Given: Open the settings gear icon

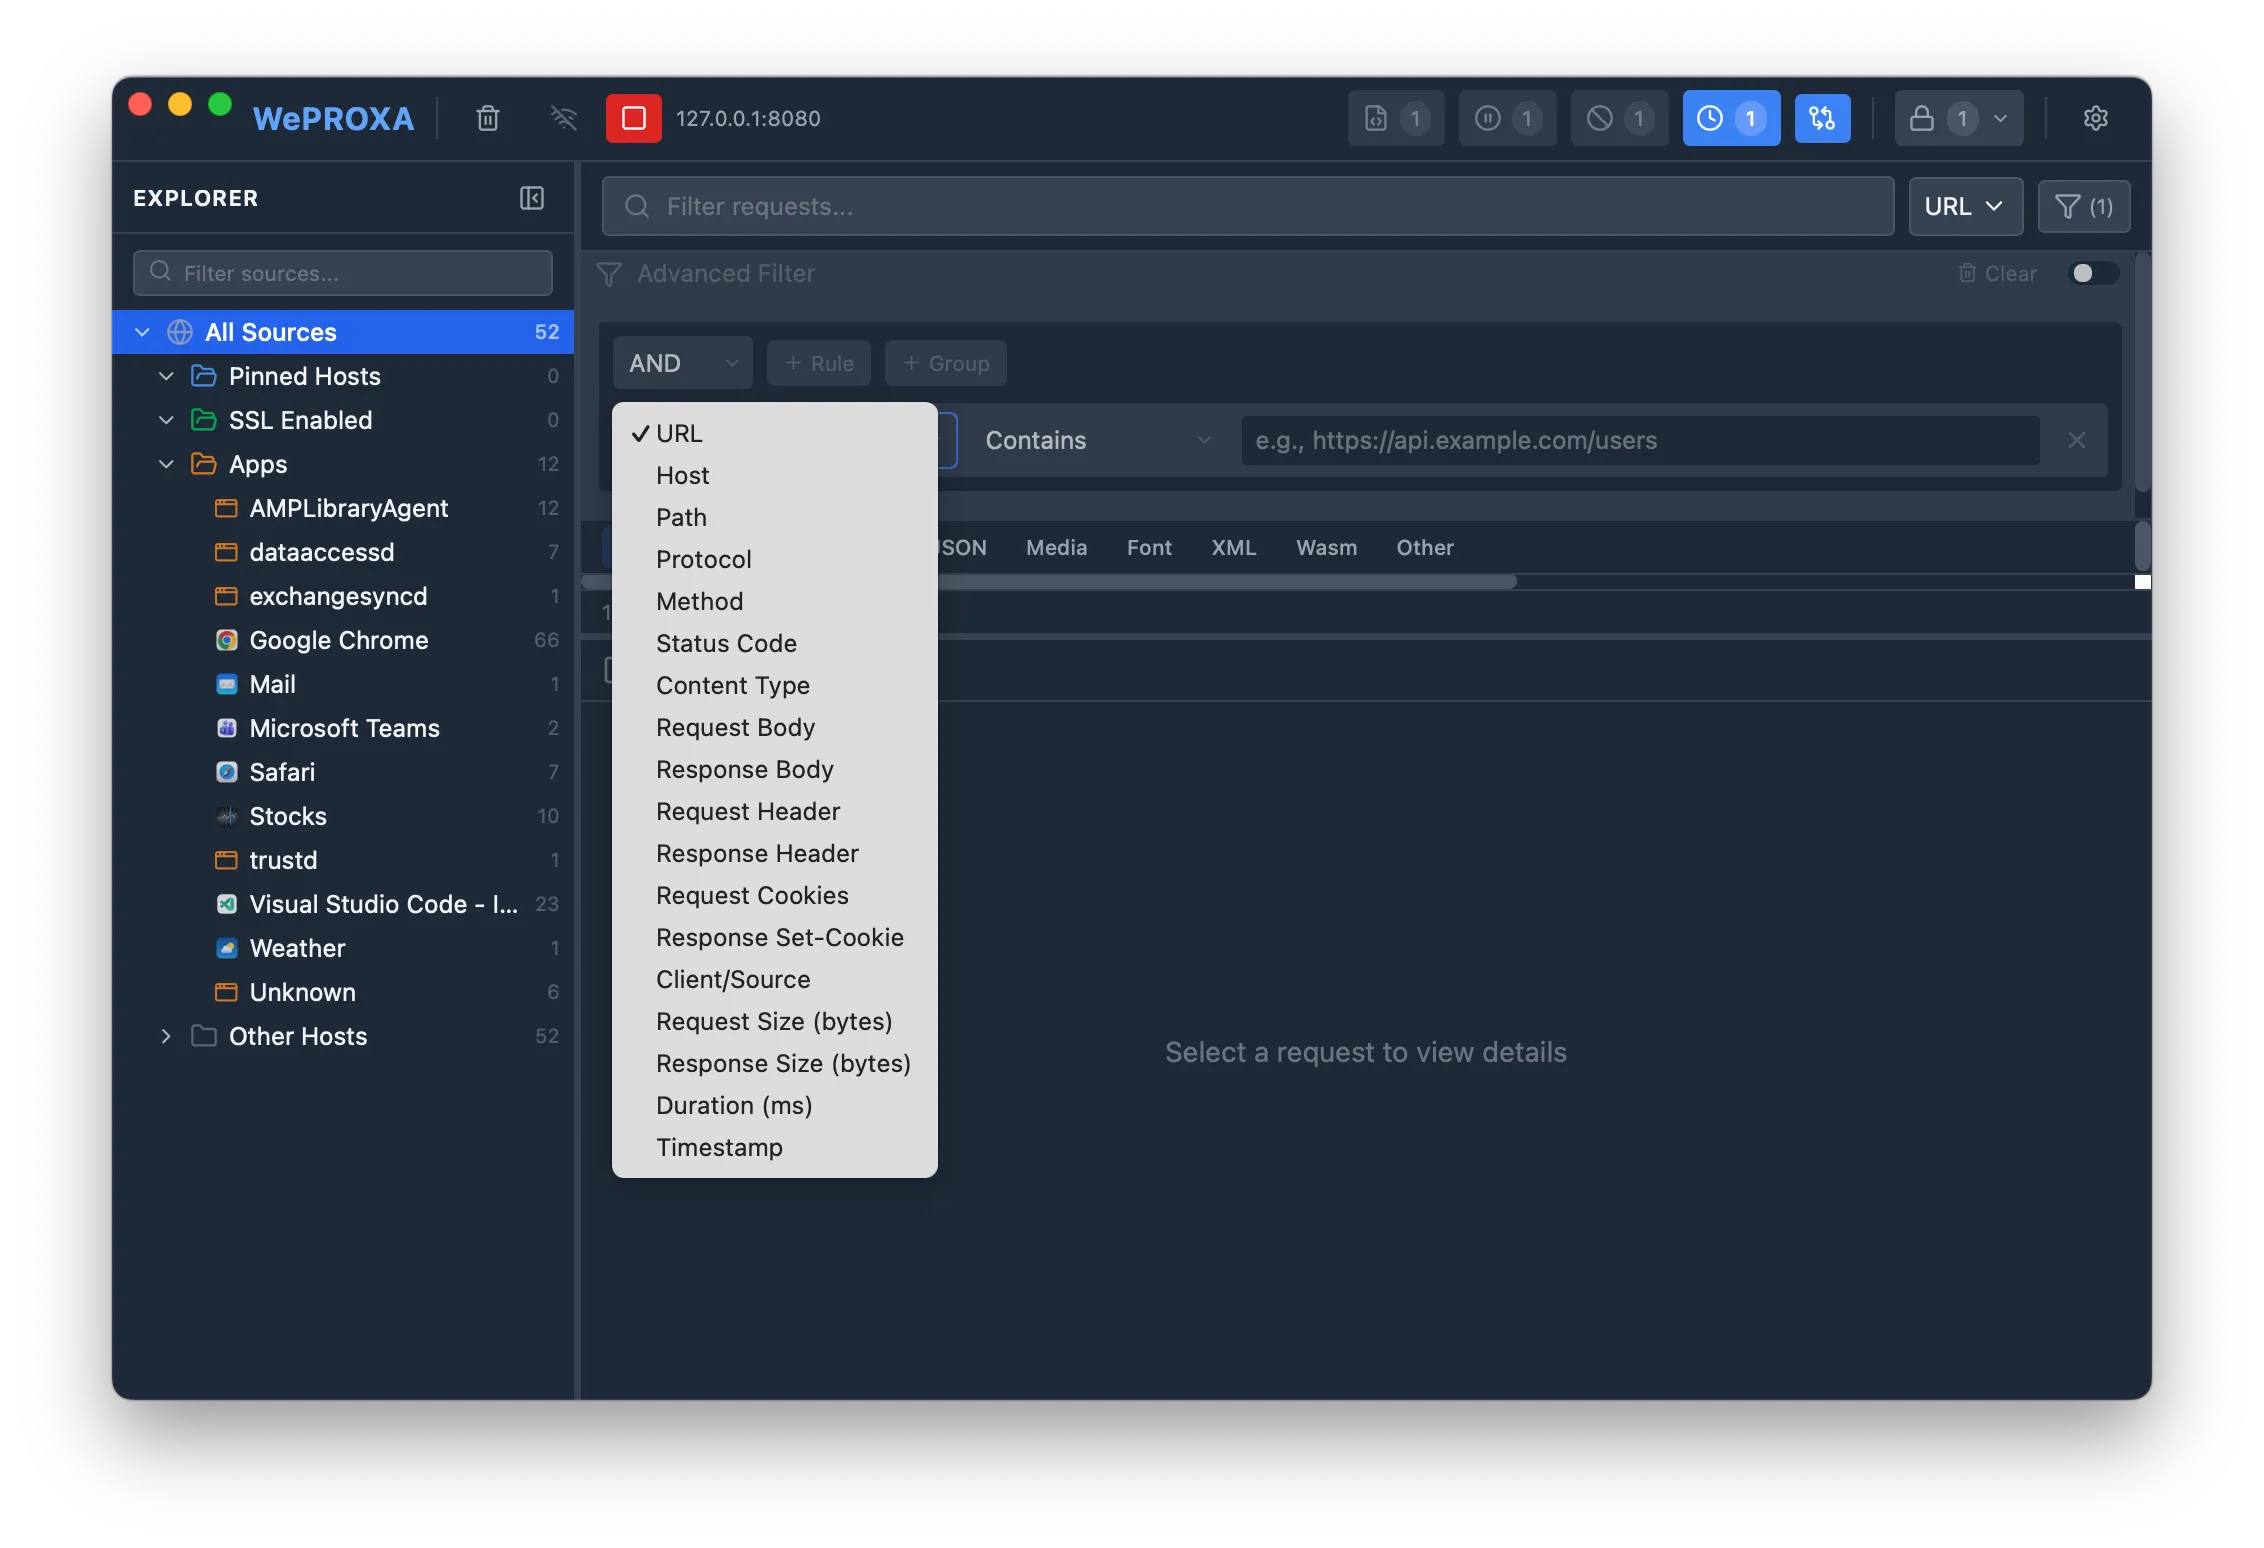Looking at the screenshot, I should click(x=2096, y=118).
